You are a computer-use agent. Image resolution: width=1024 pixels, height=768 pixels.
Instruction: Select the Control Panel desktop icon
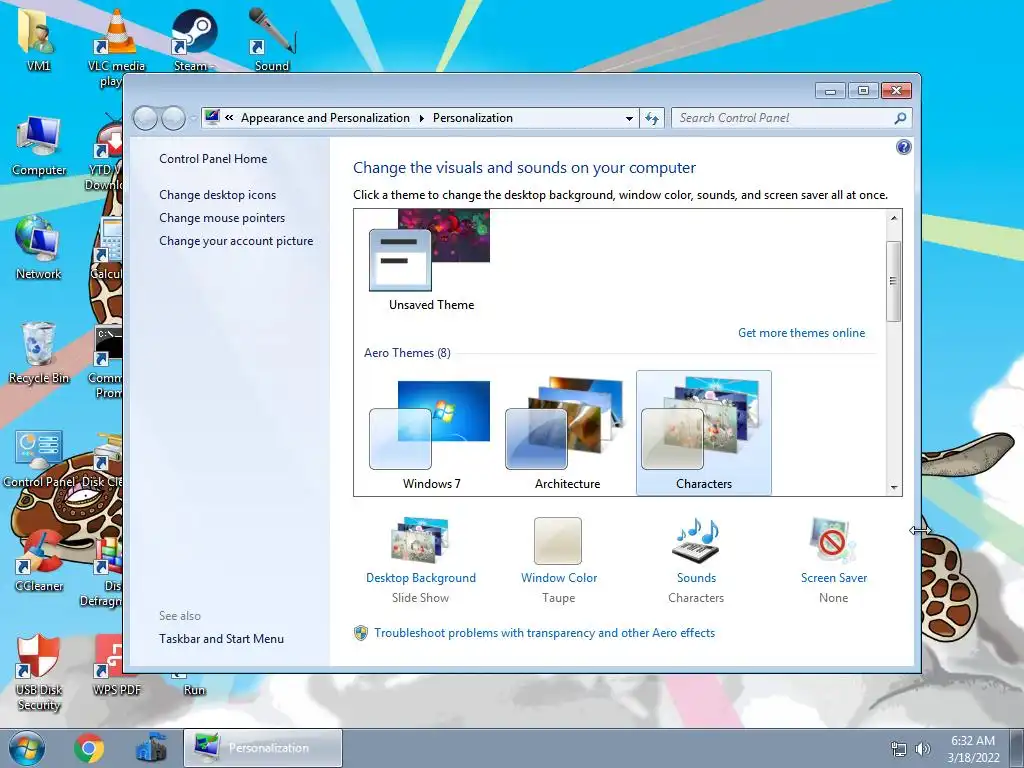(39, 457)
